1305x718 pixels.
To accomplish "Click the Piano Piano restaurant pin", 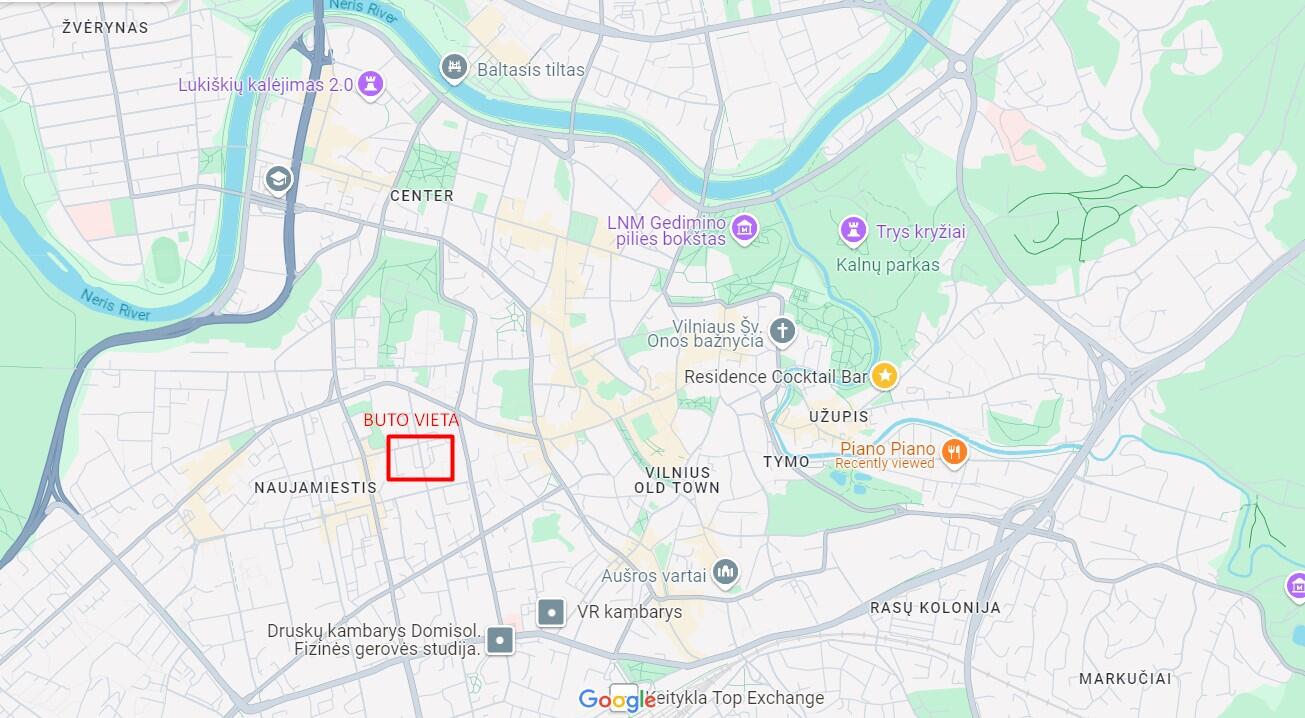I will tap(955, 451).
